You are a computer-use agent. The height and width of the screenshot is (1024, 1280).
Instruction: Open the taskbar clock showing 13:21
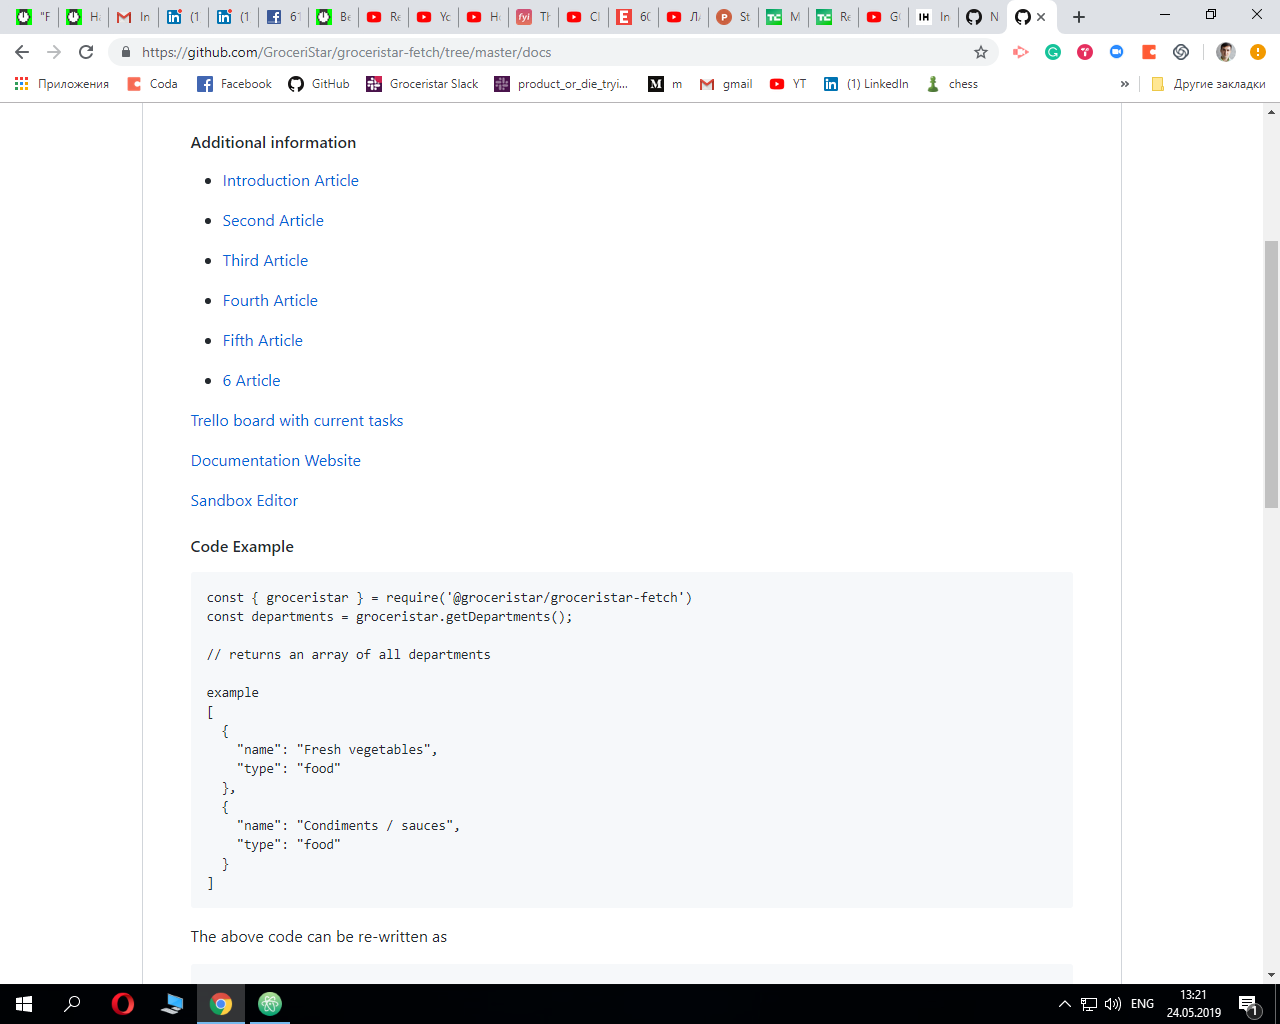tap(1193, 1004)
